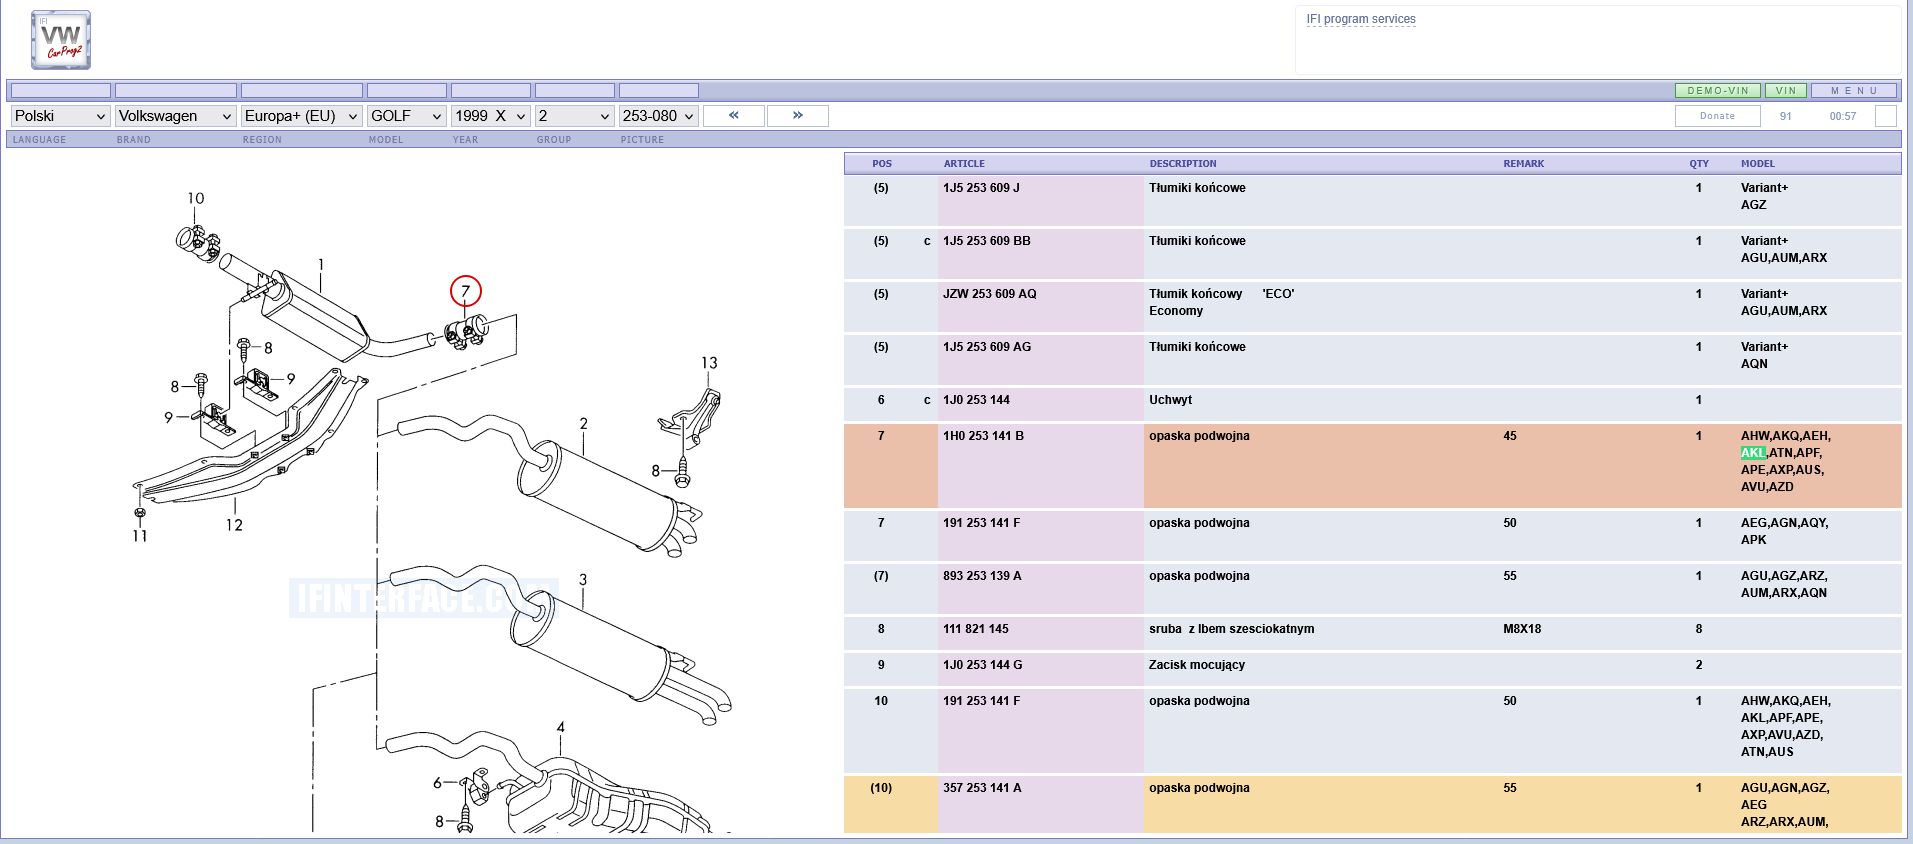Select article 893 253 139 A
Image resolution: width=1913 pixels, height=844 pixels.
coord(982,576)
